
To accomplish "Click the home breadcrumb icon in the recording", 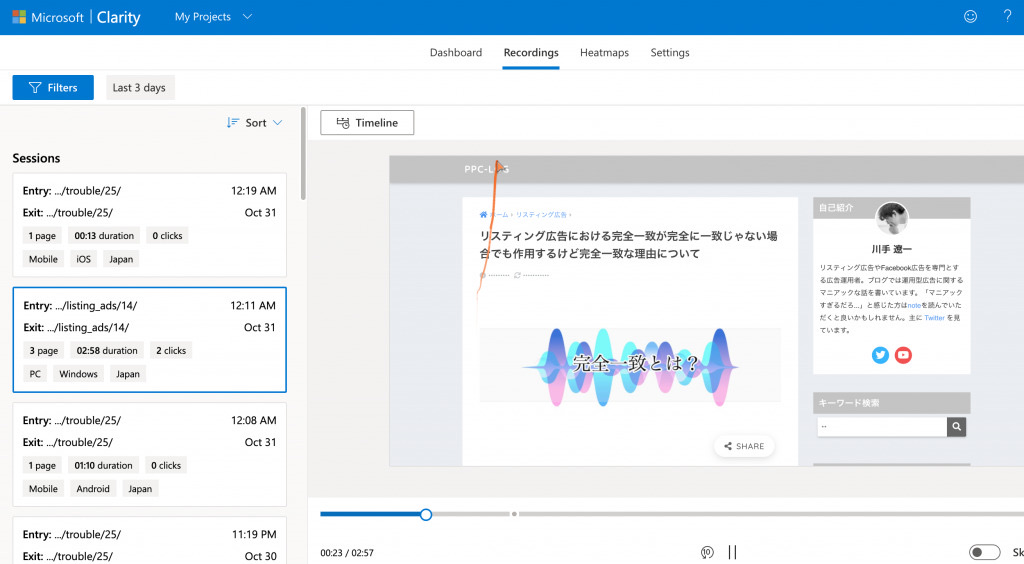I will click(483, 214).
